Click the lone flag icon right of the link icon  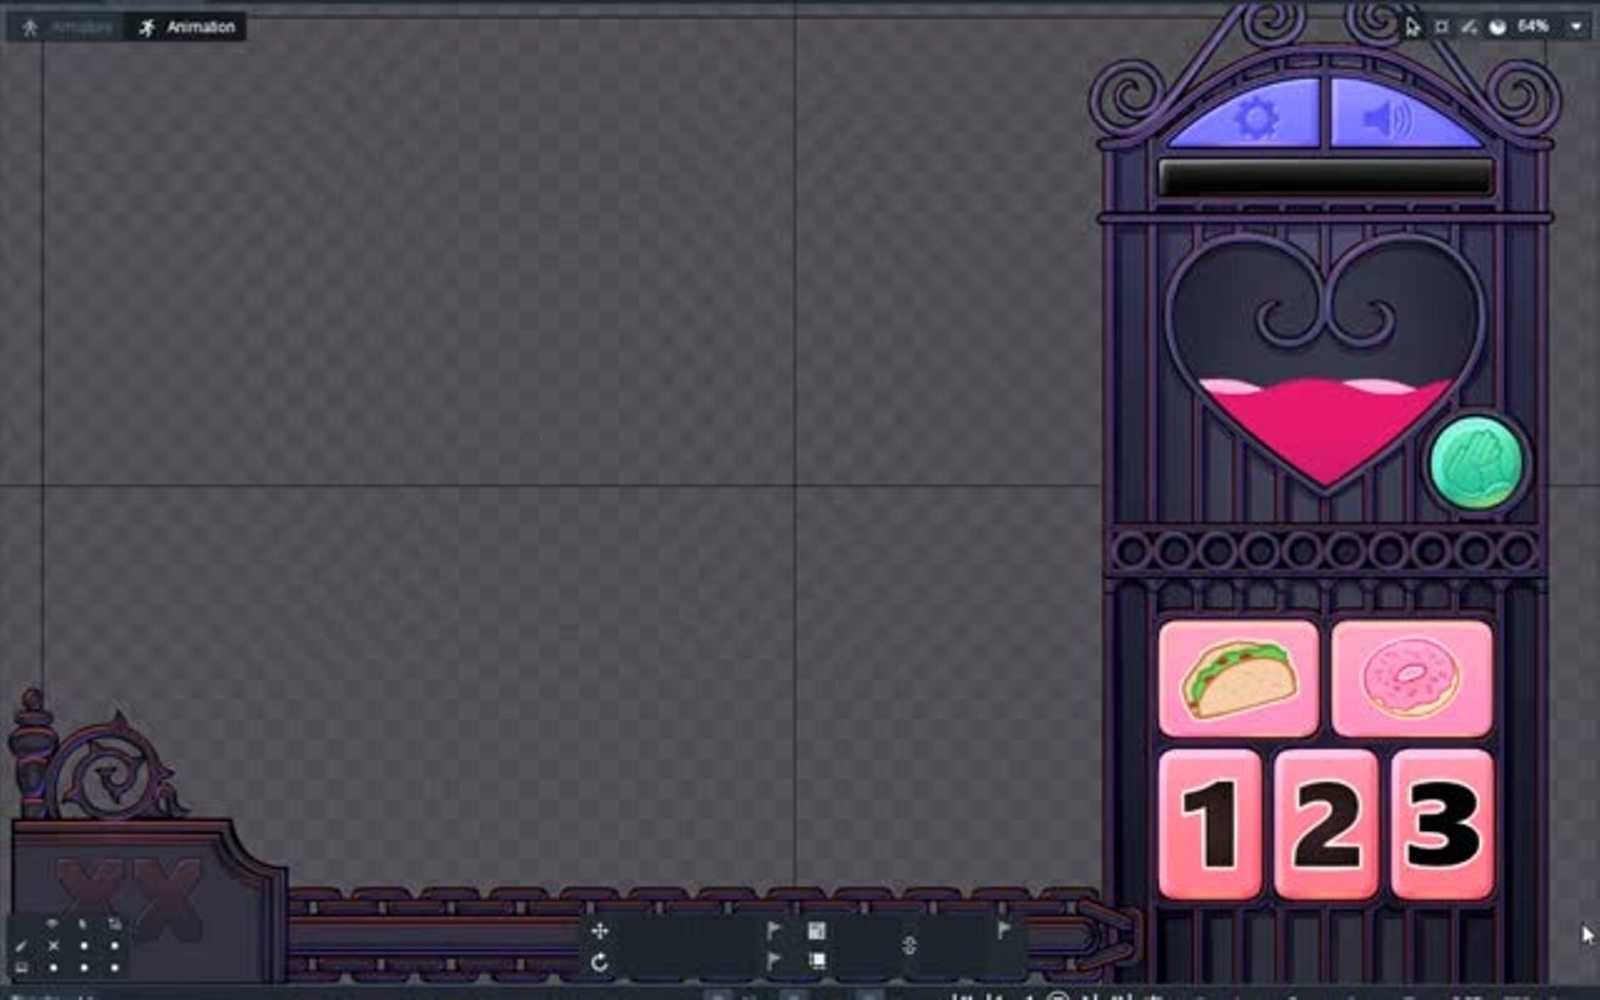click(1004, 931)
